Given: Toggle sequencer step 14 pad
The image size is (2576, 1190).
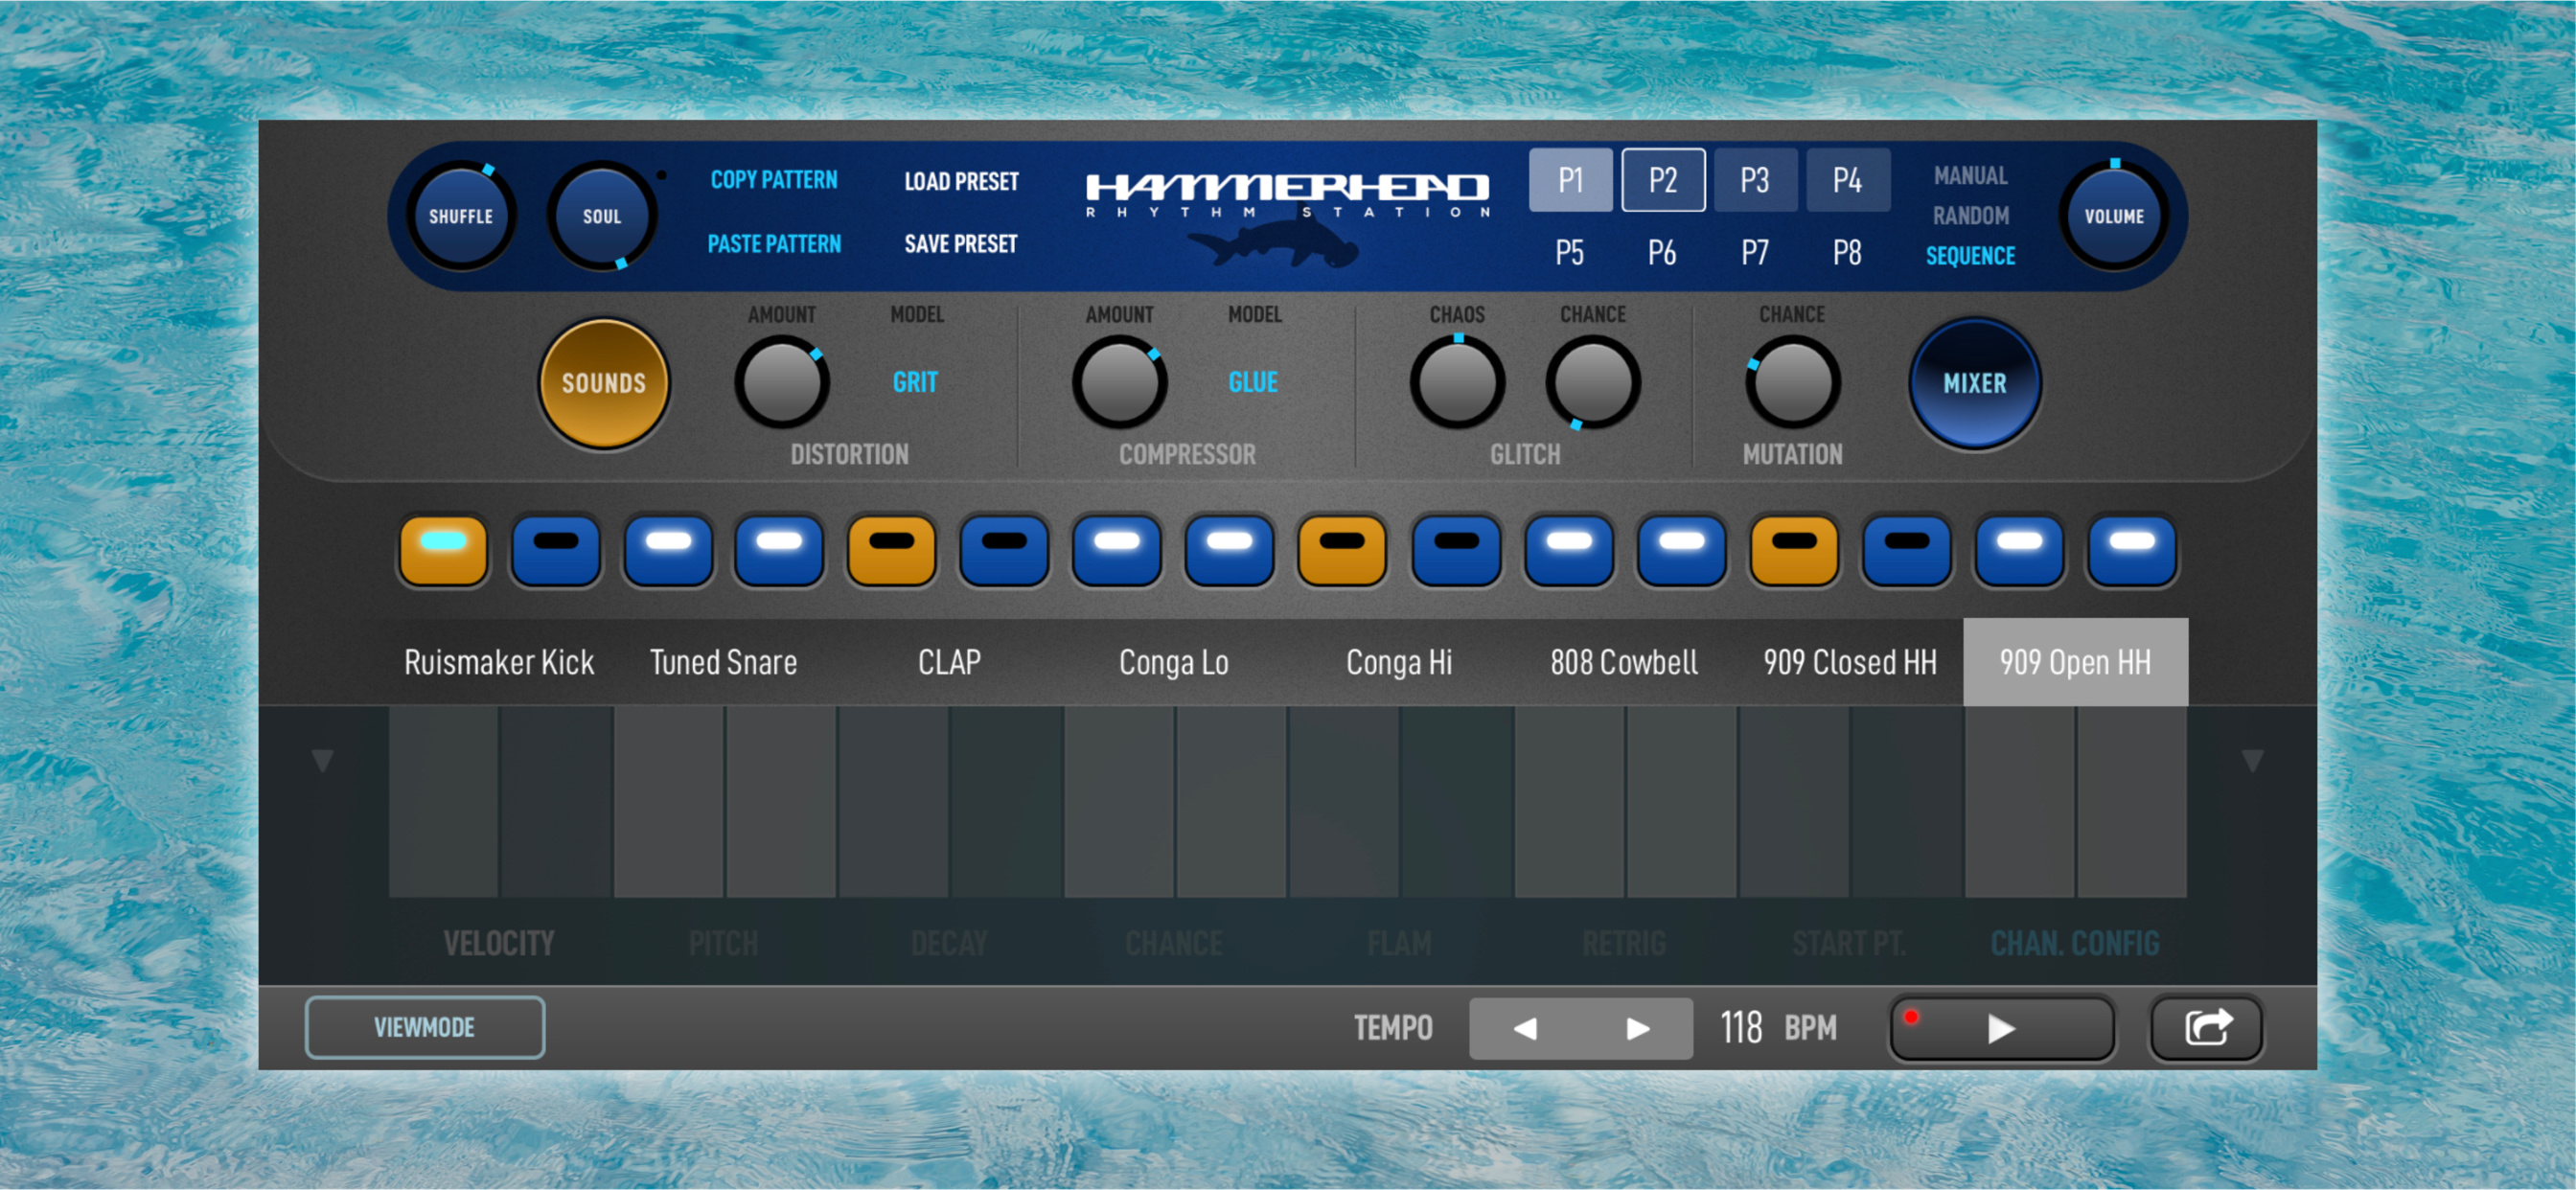Looking at the screenshot, I should (1907, 550).
